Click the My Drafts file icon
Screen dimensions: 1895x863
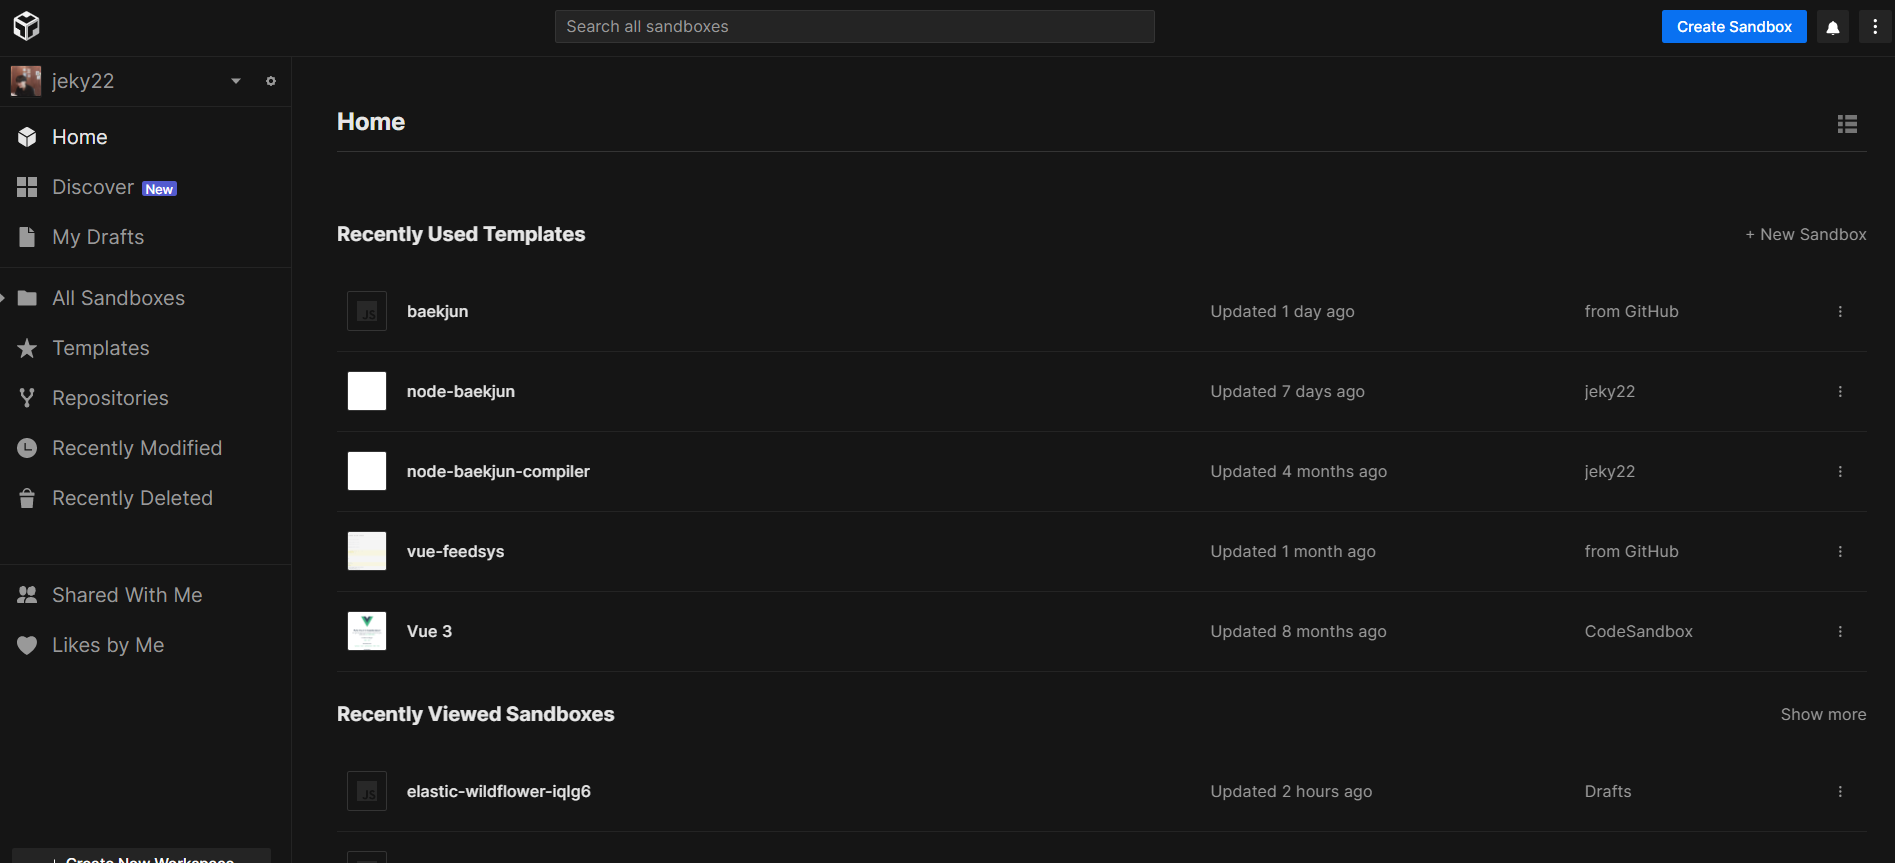pos(27,237)
